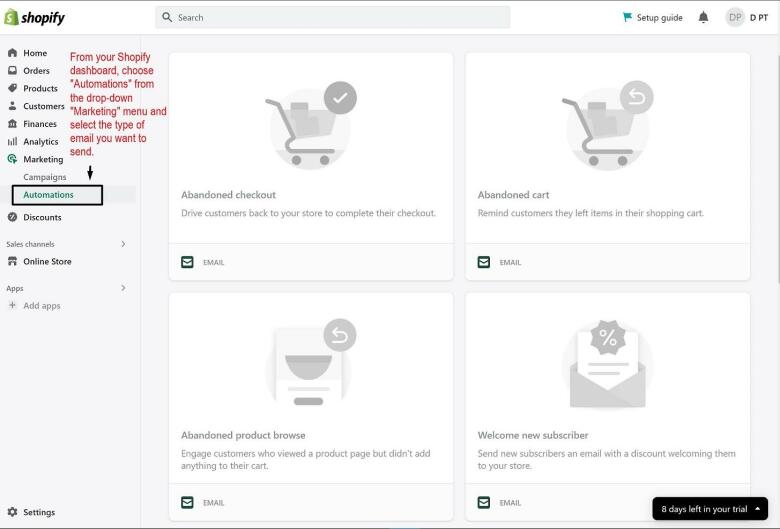
Task: Select the Welcome new subscriber title
Action: pyautogui.click(x=533, y=435)
